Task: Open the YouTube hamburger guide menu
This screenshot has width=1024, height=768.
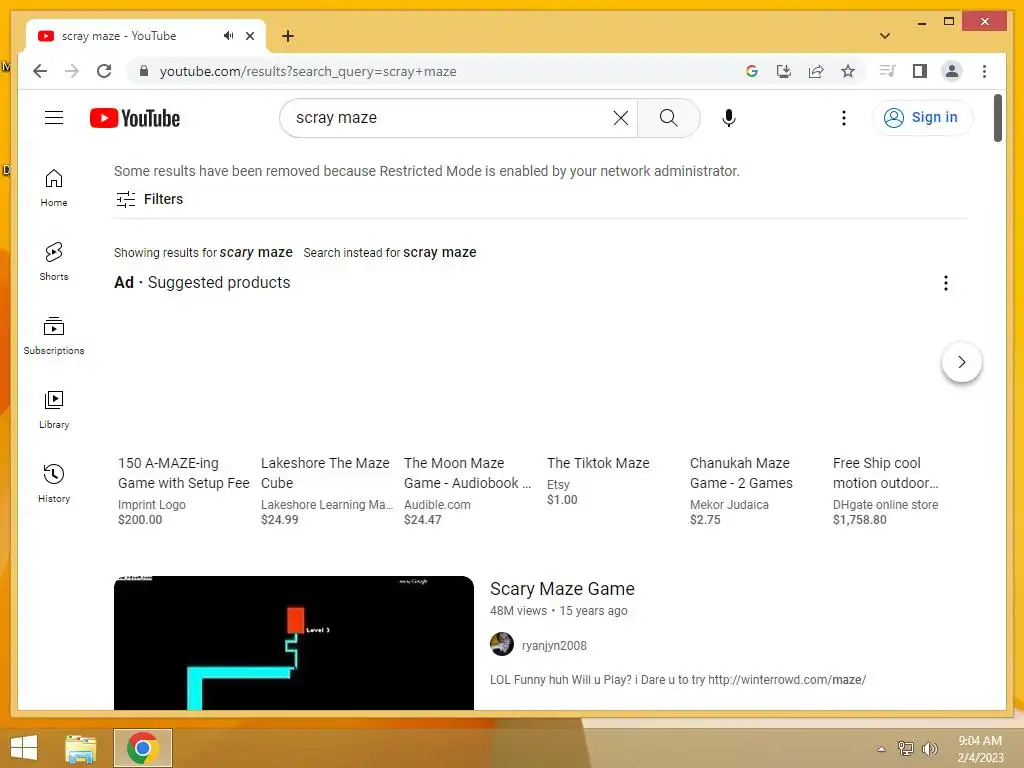Action: pos(54,118)
